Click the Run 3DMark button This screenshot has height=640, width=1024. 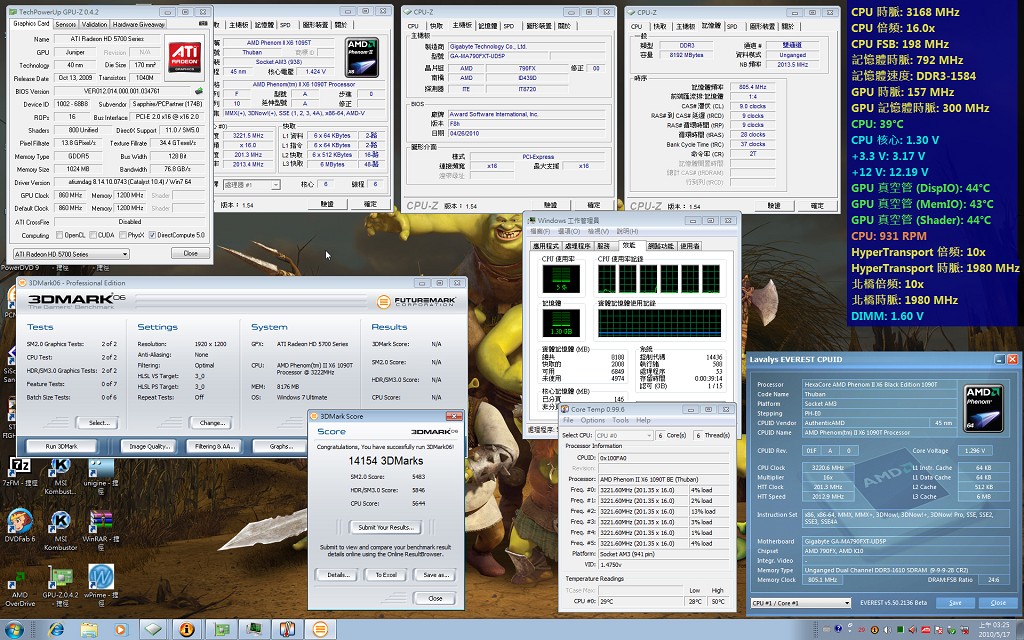(x=61, y=446)
